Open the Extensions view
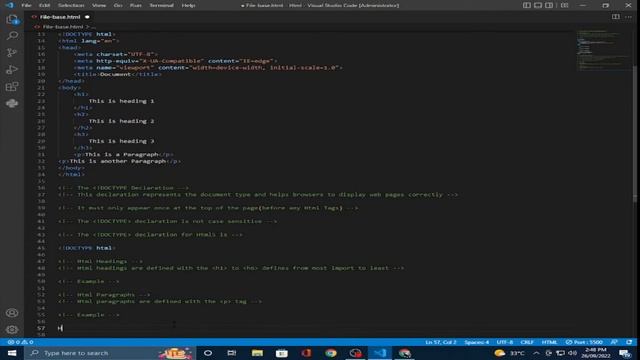The width and height of the screenshot is (640, 360). [x=12, y=86]
